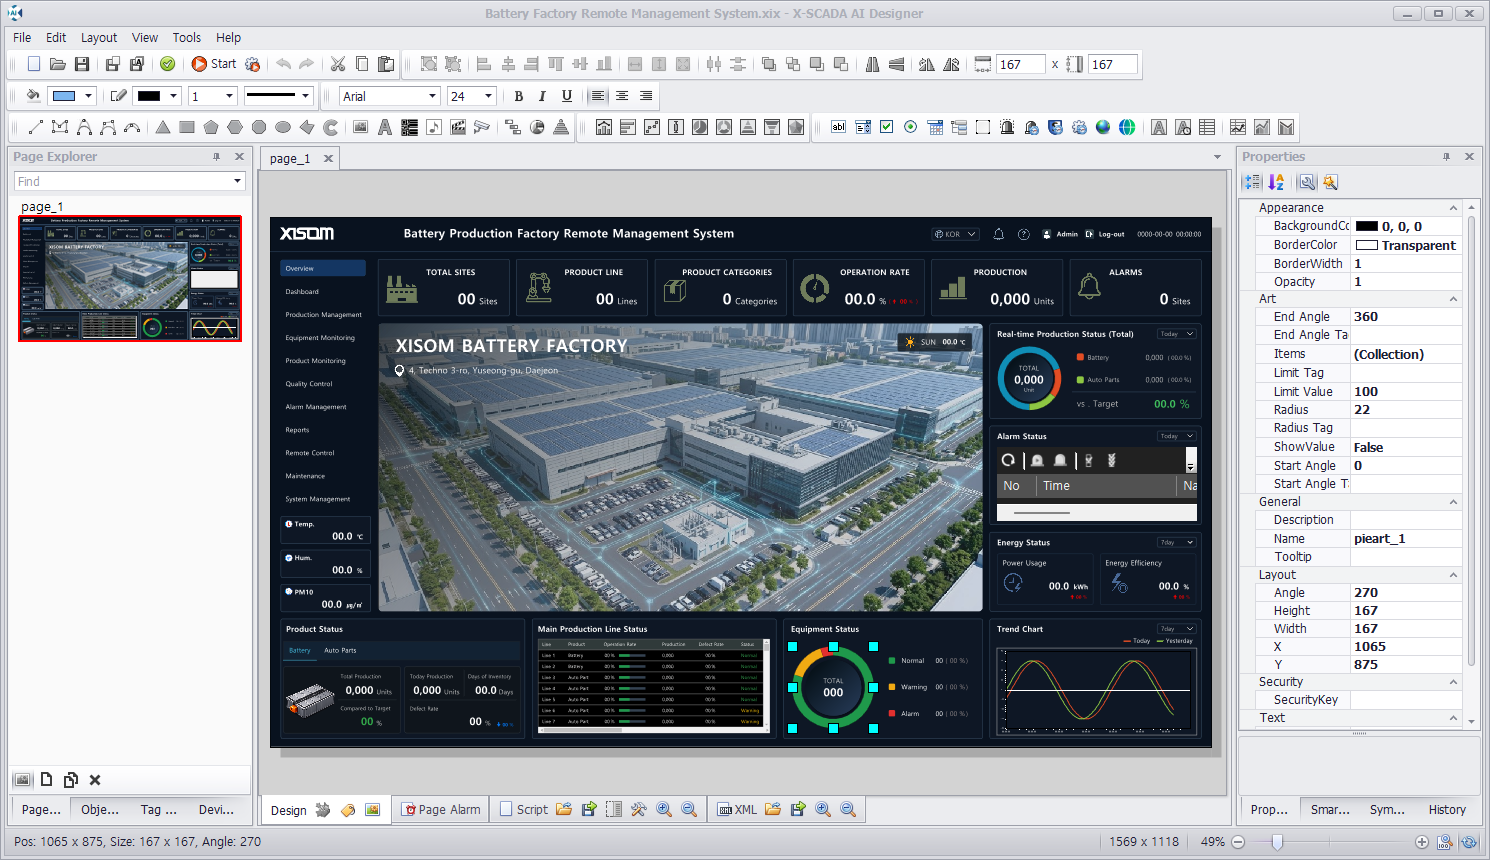Insert an image with the picture tool
1490x860 pixels.
click(360, 127)
